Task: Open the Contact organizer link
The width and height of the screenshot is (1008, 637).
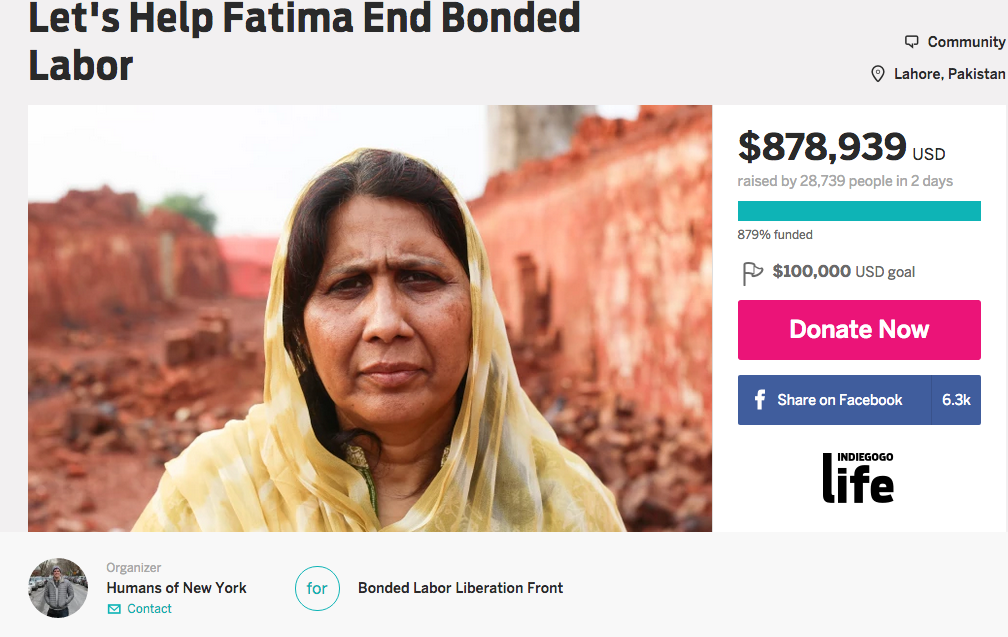Action: [149, 609]
